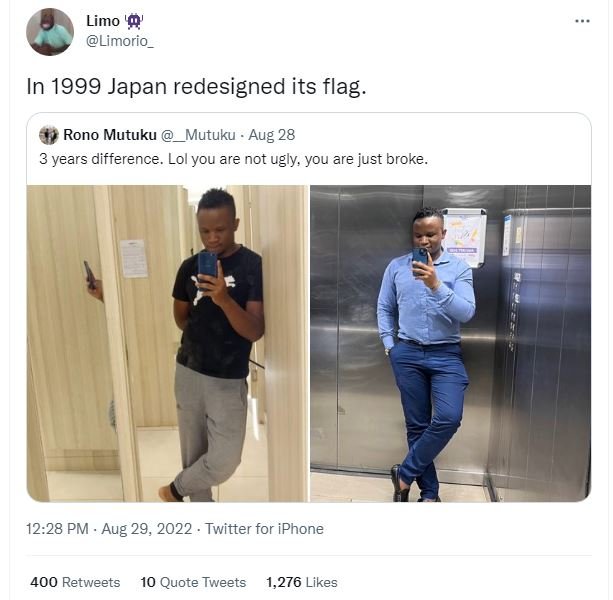This screenshot has height=600, width=613.
Task: Click the Twitter for iPhone source label
Action: click(264, 528)
